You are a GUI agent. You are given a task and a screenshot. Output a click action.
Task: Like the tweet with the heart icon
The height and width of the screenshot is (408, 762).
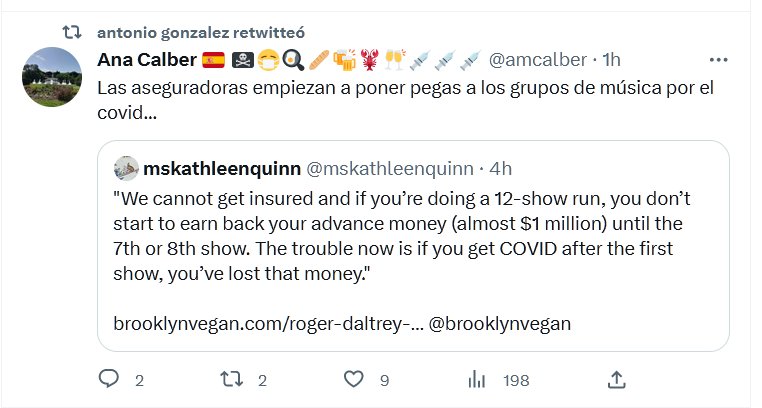click(x=353, y=379)
